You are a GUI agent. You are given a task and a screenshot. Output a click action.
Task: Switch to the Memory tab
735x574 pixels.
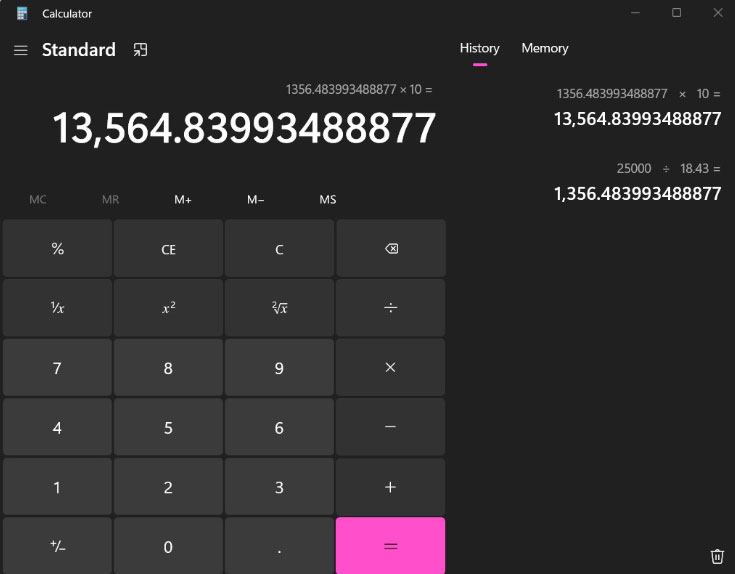pos(545,48)
